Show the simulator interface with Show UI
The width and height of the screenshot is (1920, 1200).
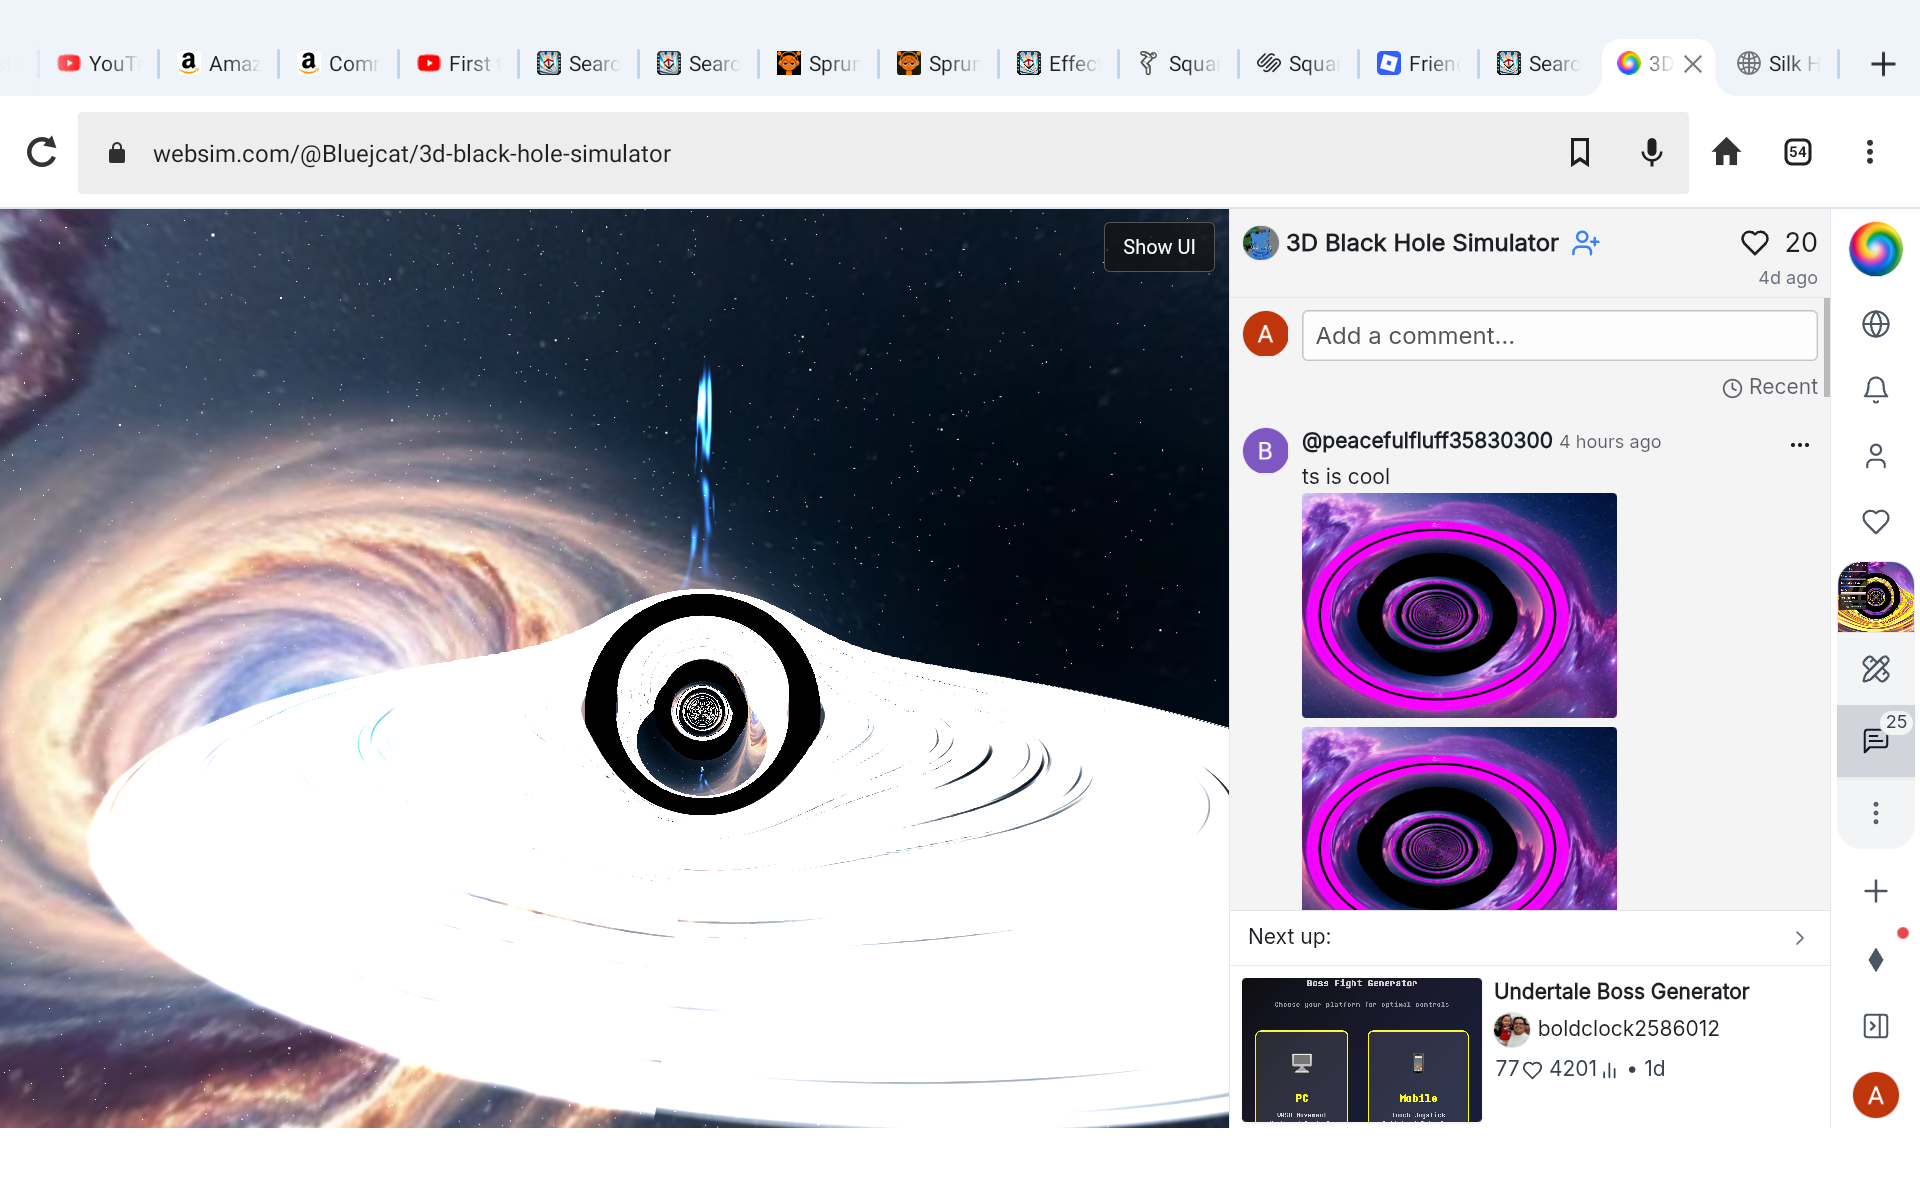coord(1158,246)
